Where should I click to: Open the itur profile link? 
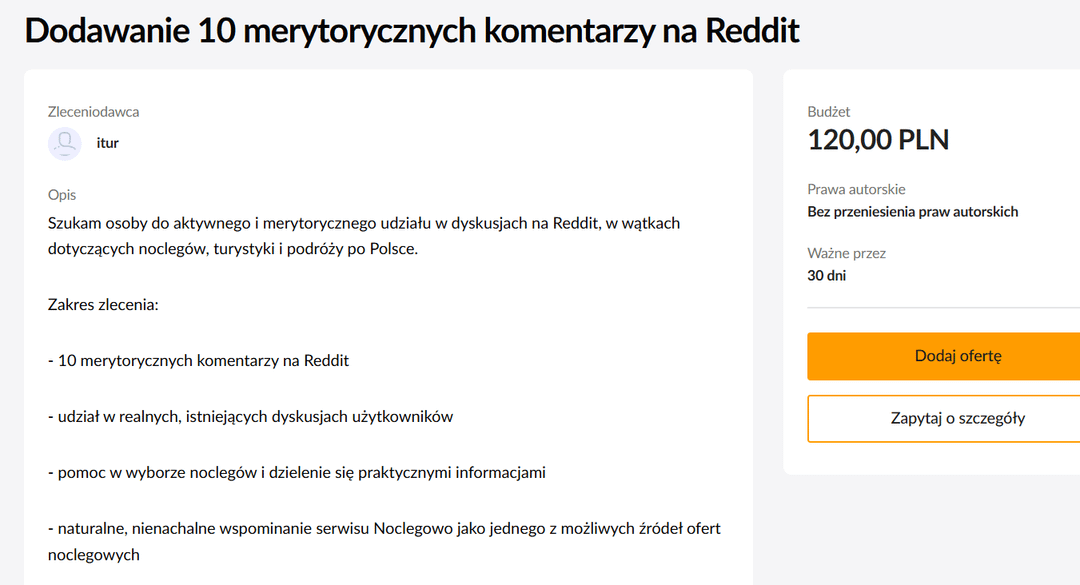pyautogui.click(x=106, y=142)
